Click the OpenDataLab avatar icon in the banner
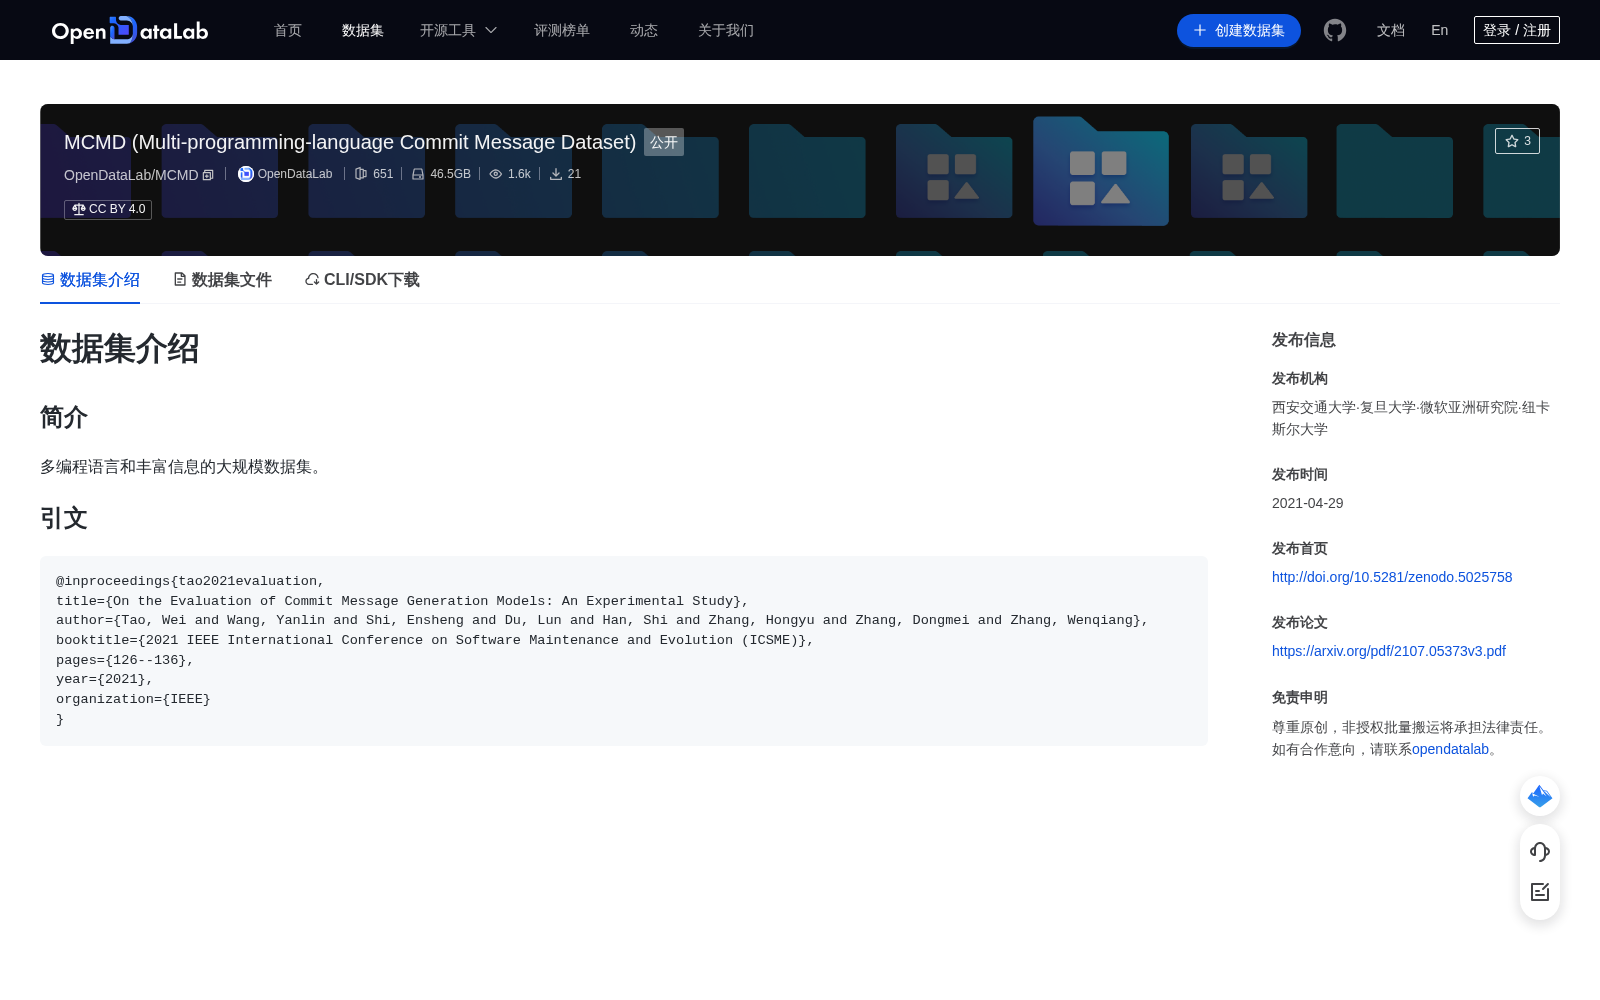Viewport: 1600px width, 1000px height. [245, 174]
